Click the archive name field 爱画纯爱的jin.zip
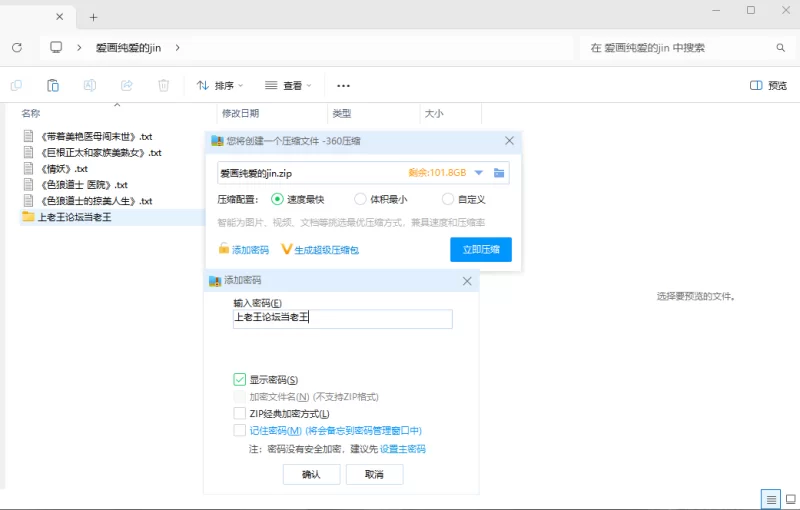Viewport: 800px width, 510px height. [311, 173]
